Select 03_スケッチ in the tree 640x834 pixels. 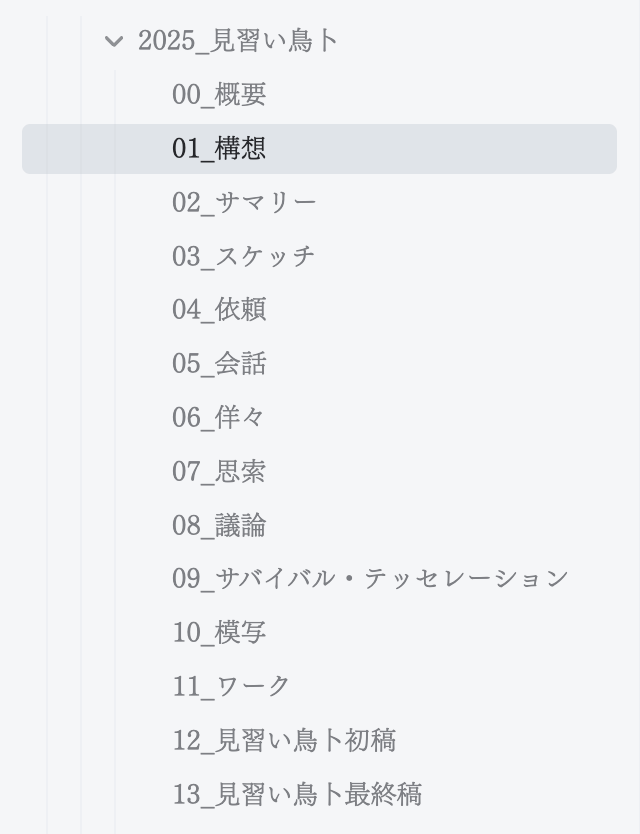pos(242,256)
